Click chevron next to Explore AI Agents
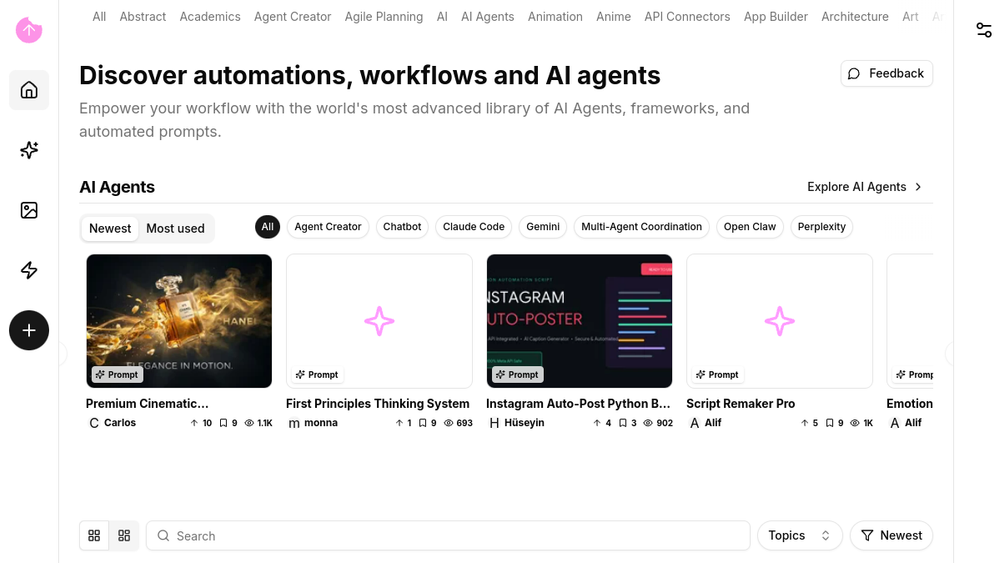The width and height of the screenshot is (1000, 563). tap(918, 187)
